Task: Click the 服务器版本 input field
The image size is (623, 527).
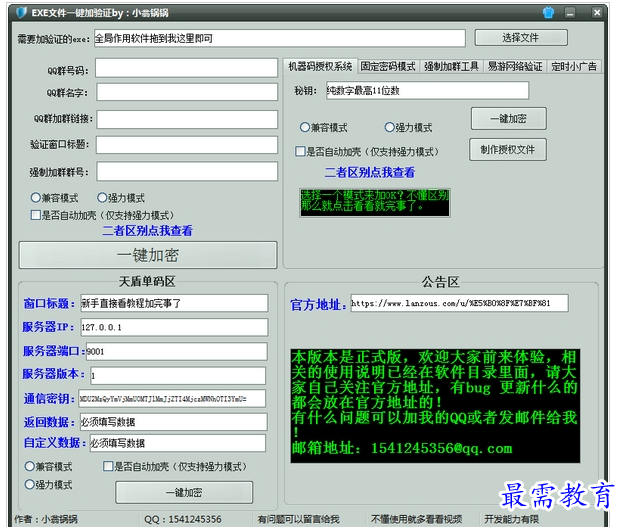Action: (x=178, y=376)
